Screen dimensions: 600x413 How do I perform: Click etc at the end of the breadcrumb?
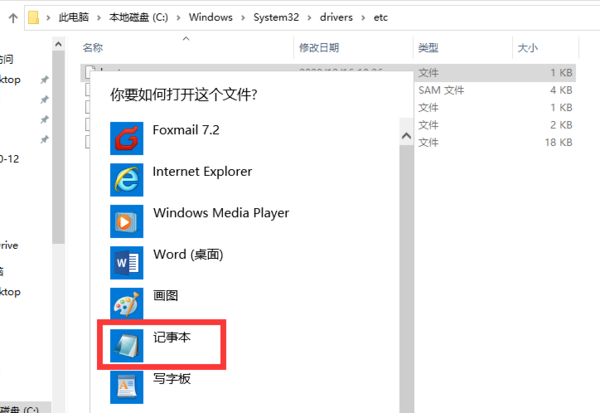click(380, 18)
